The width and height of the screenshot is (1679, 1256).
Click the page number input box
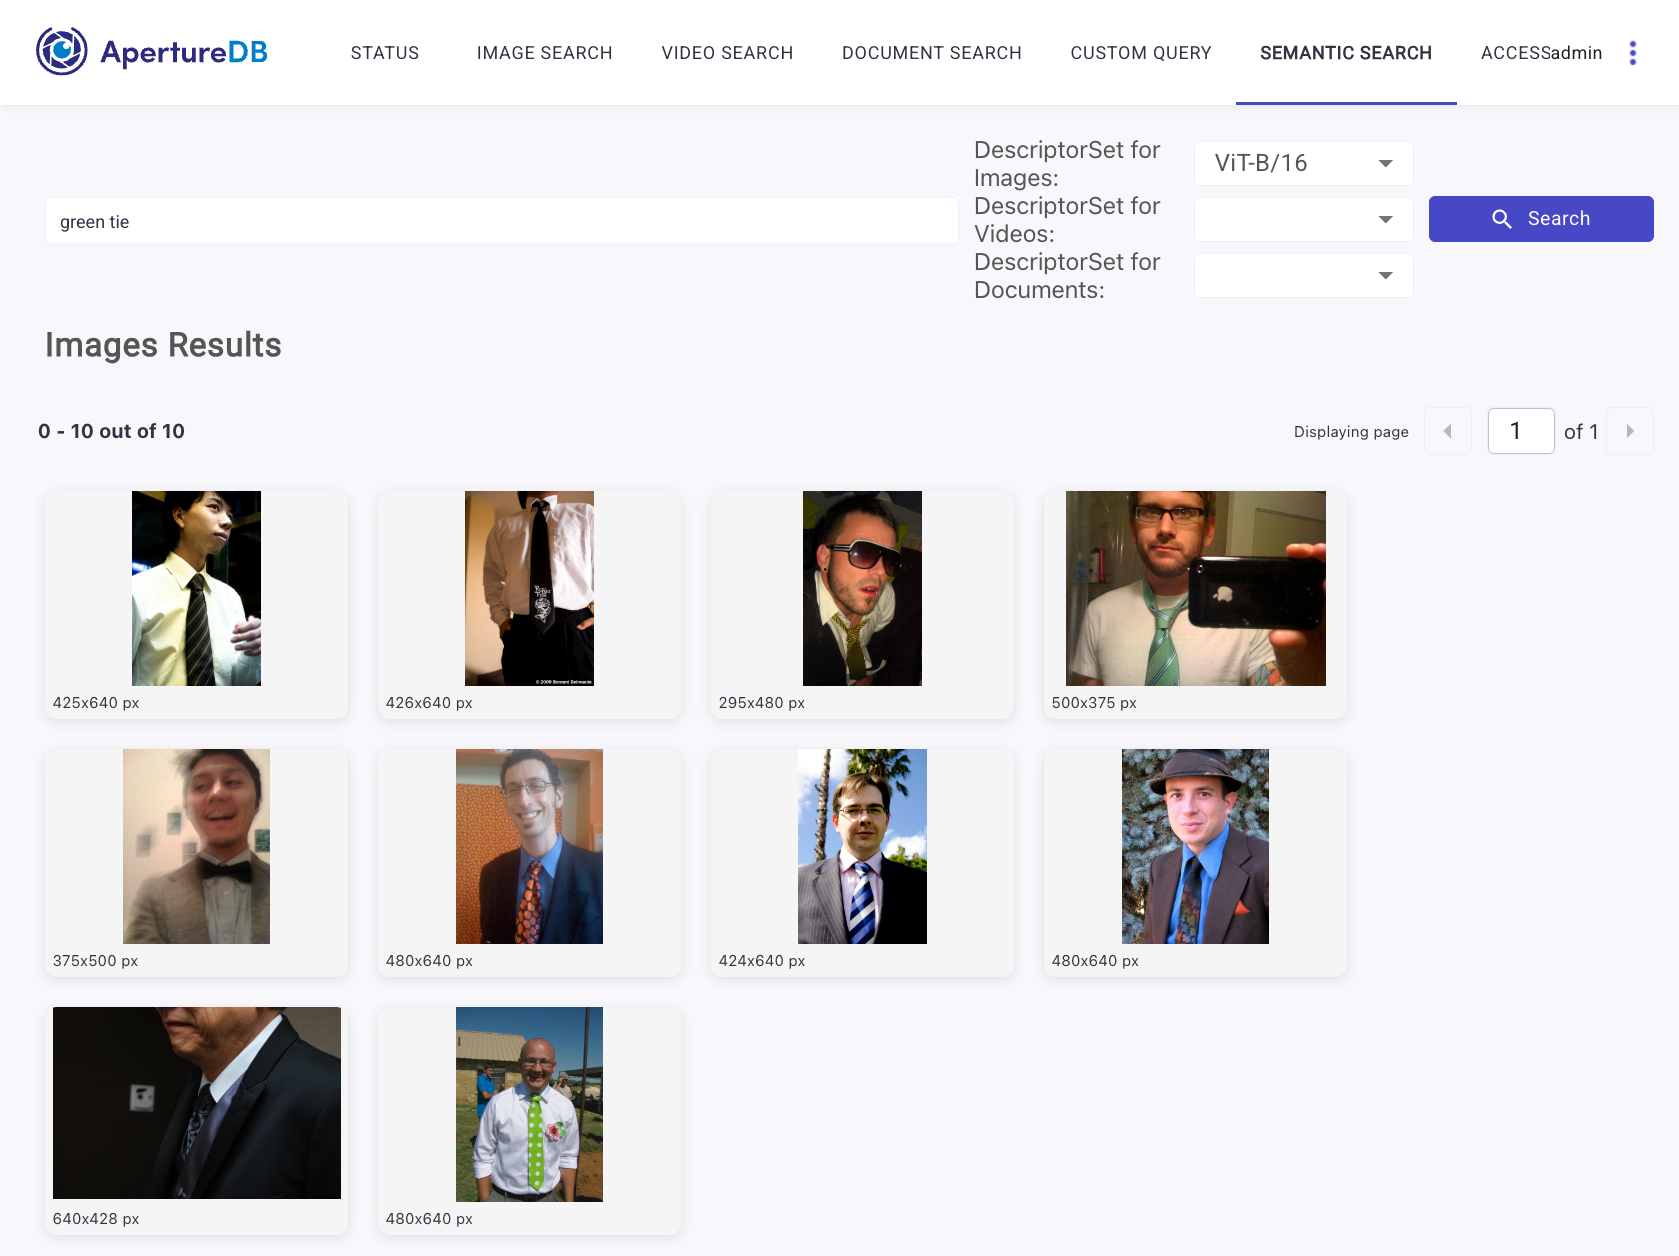click(x=1520, y=431)
